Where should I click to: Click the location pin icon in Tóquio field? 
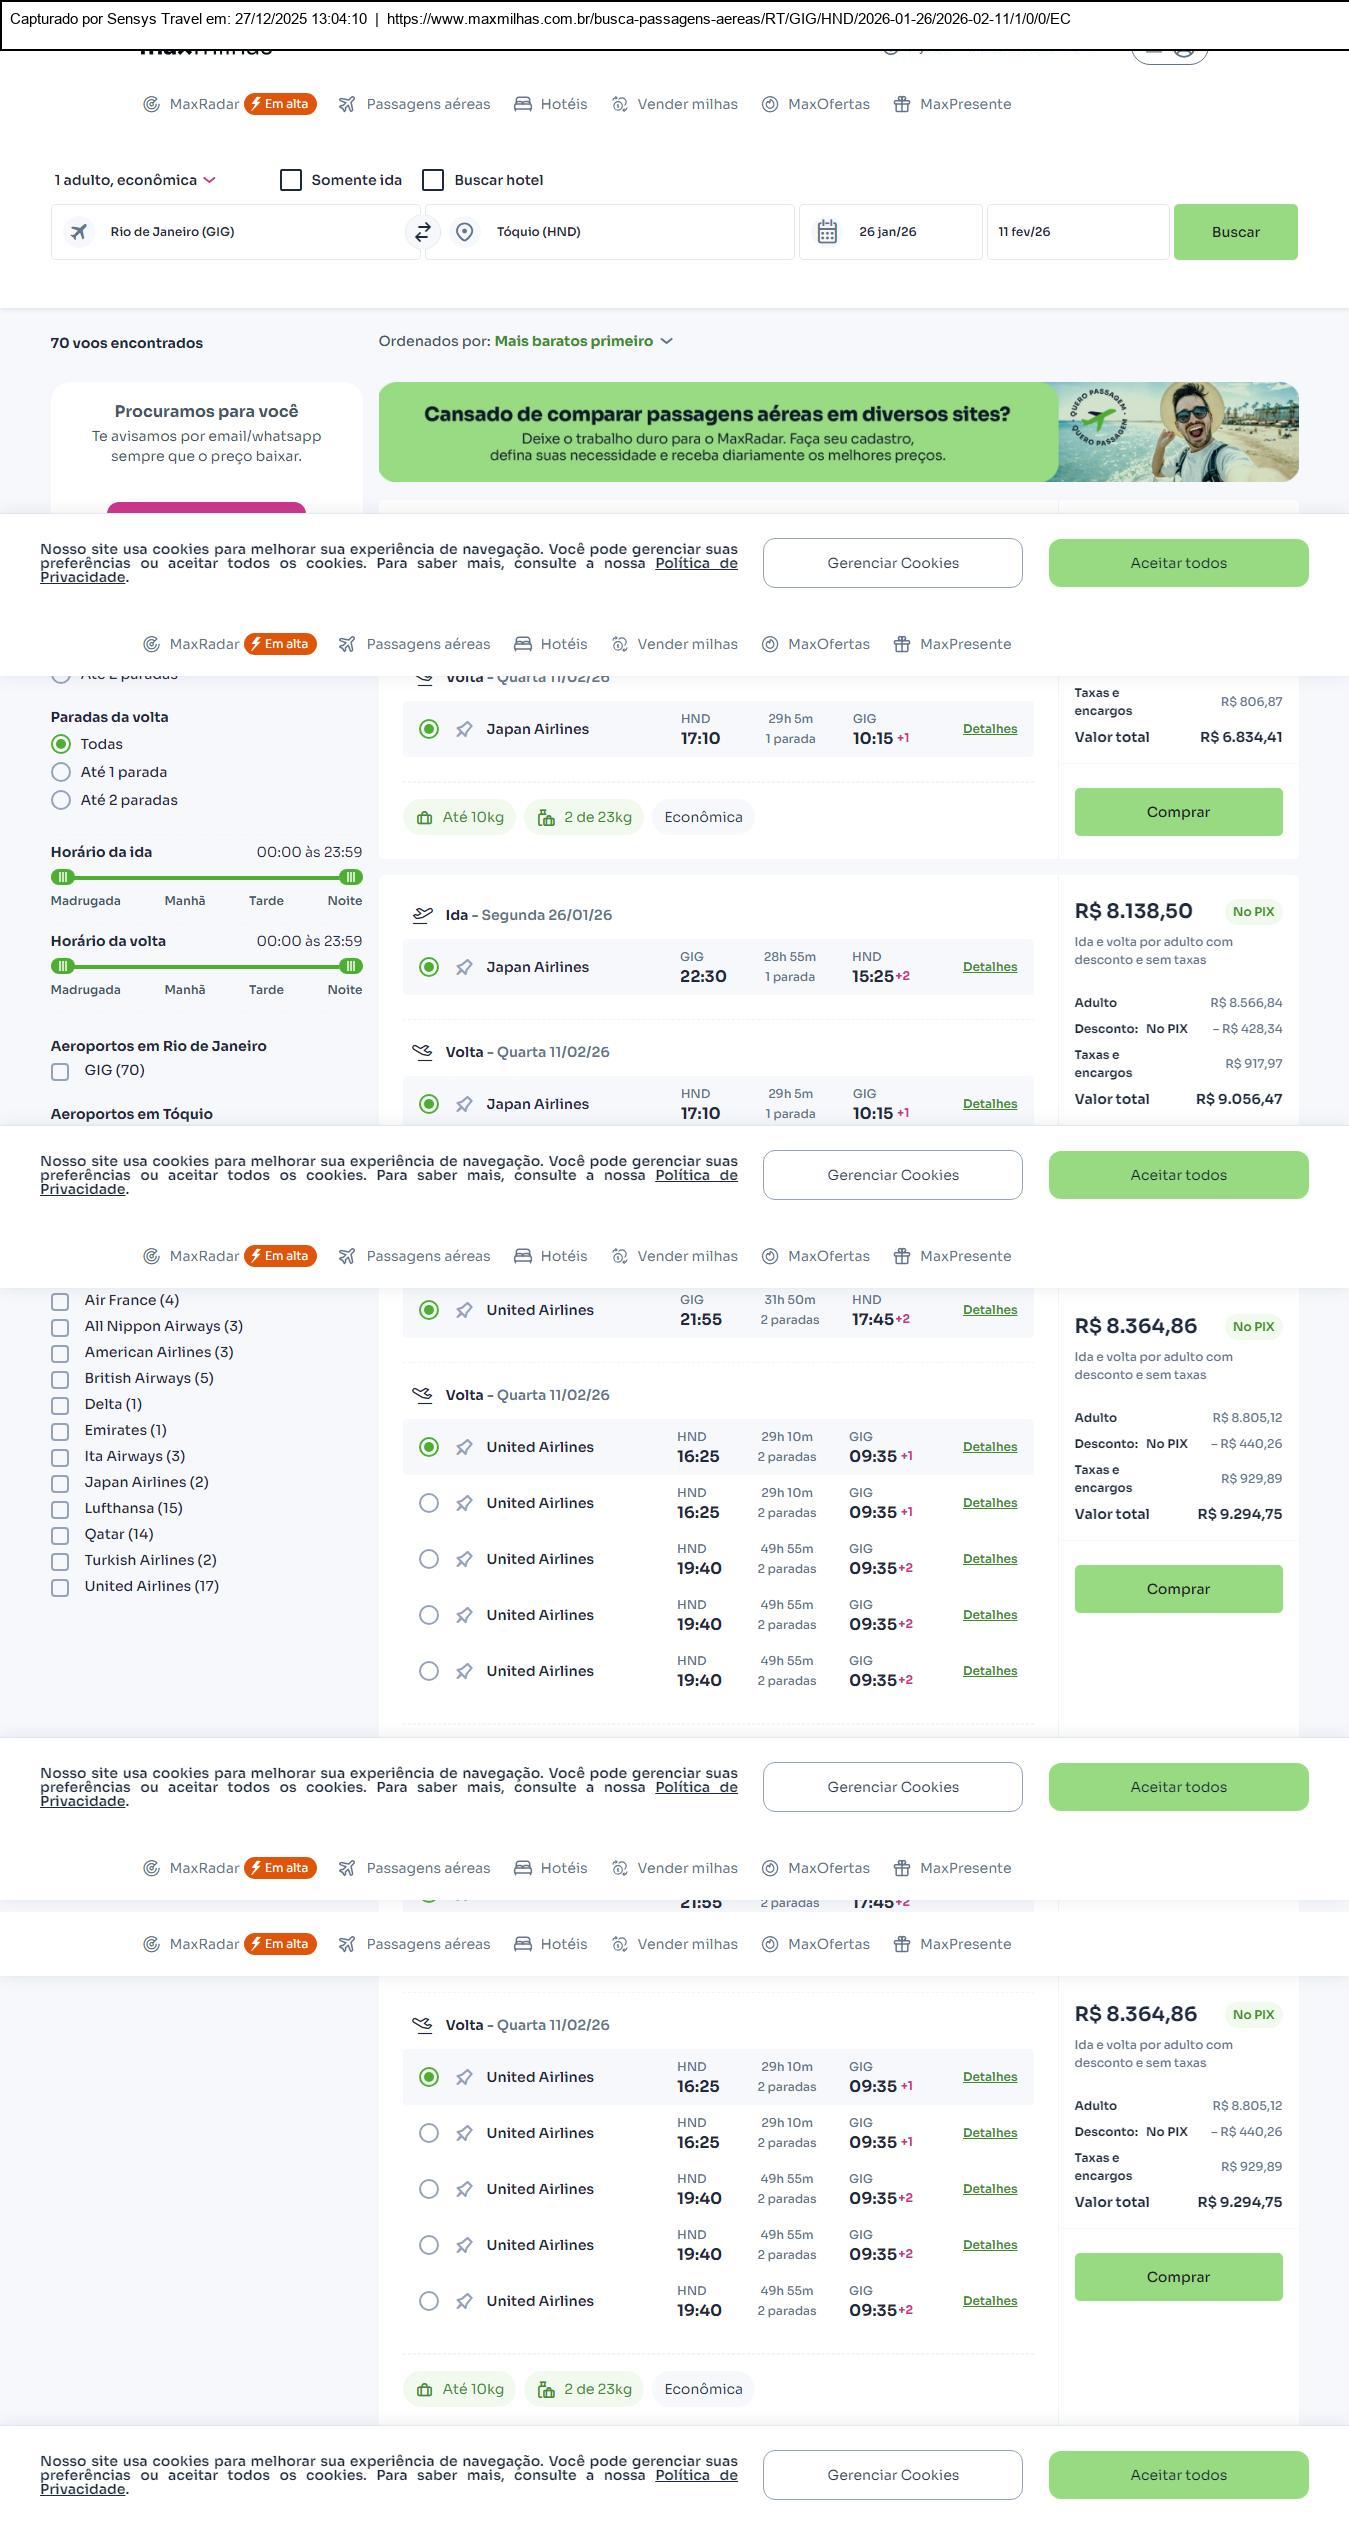(464, 232)
